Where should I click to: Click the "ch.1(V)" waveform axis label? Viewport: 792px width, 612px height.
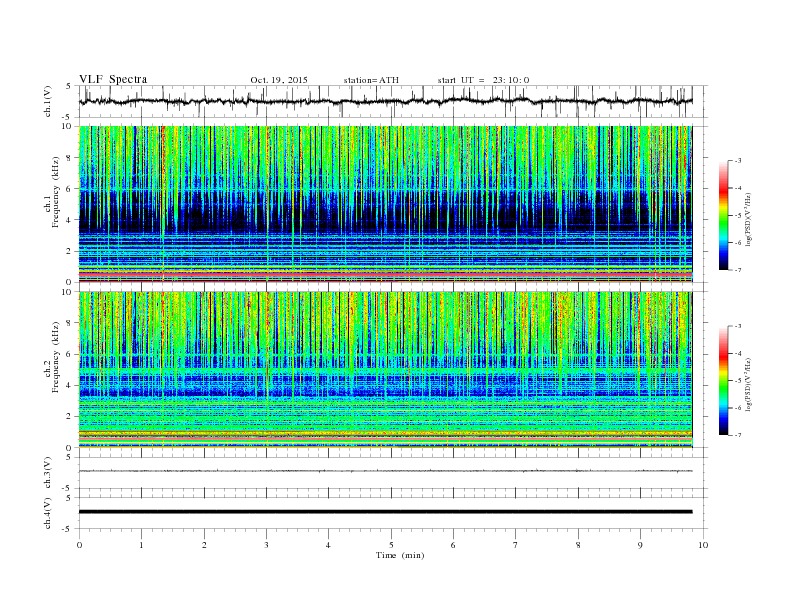48,101
